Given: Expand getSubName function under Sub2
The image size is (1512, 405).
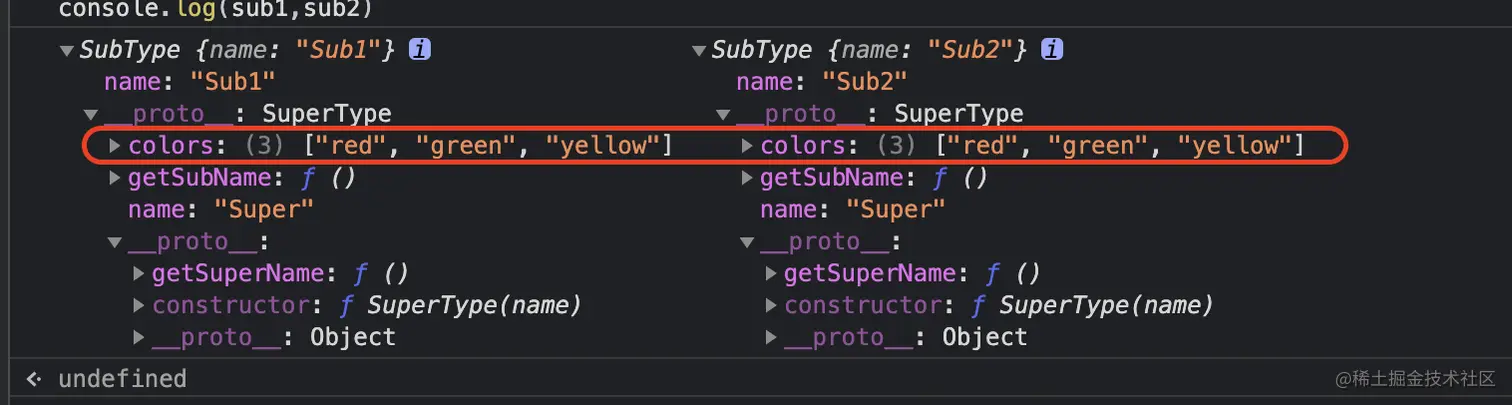Looking at the screenshot, I should (x=747, y=178).
